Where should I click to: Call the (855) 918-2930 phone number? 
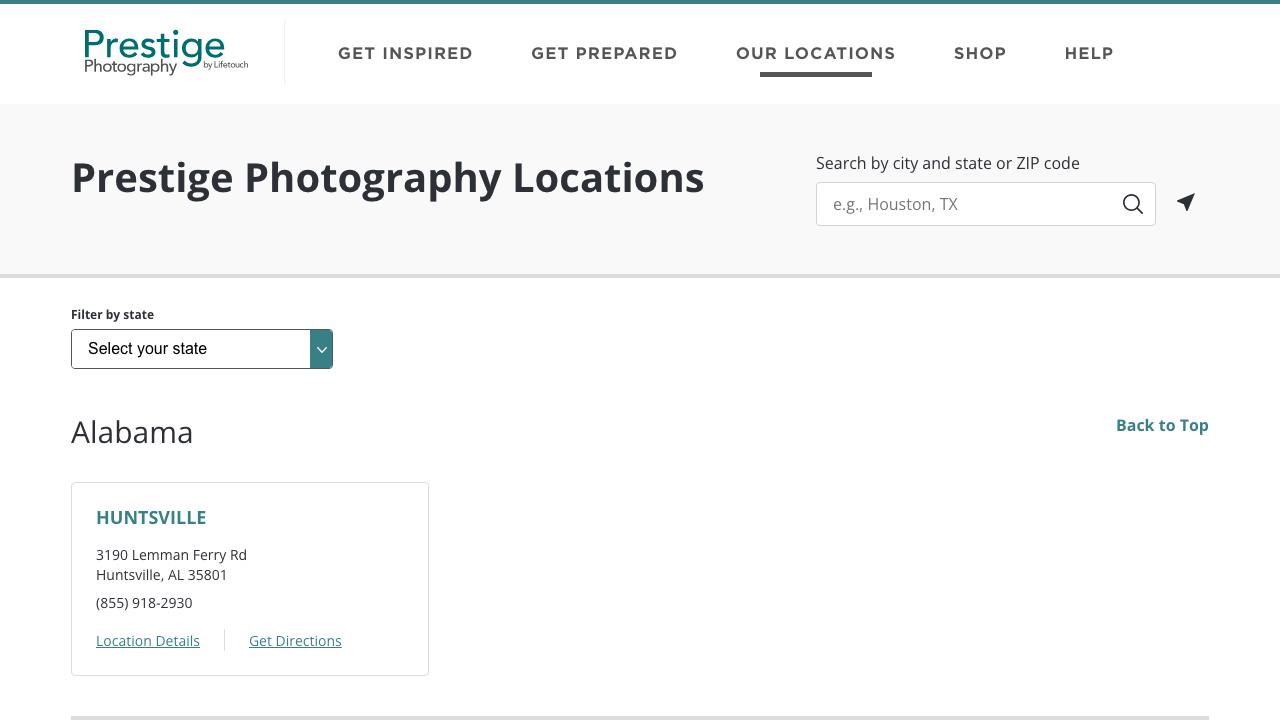144,603
